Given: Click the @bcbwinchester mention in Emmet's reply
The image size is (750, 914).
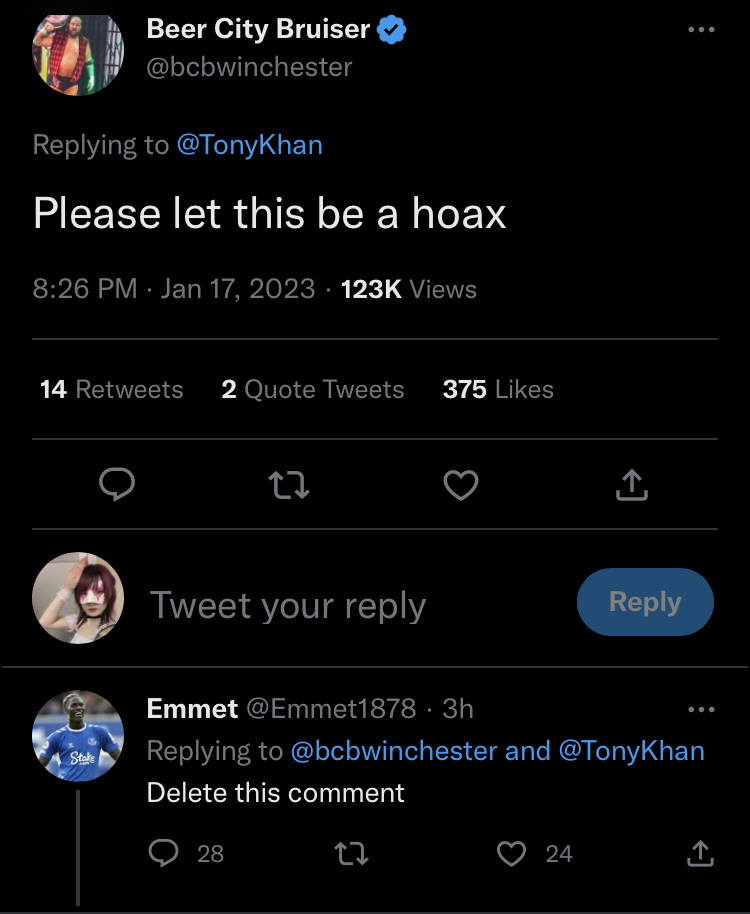Looking at the screenshot, I should click(x=393, y=751).
